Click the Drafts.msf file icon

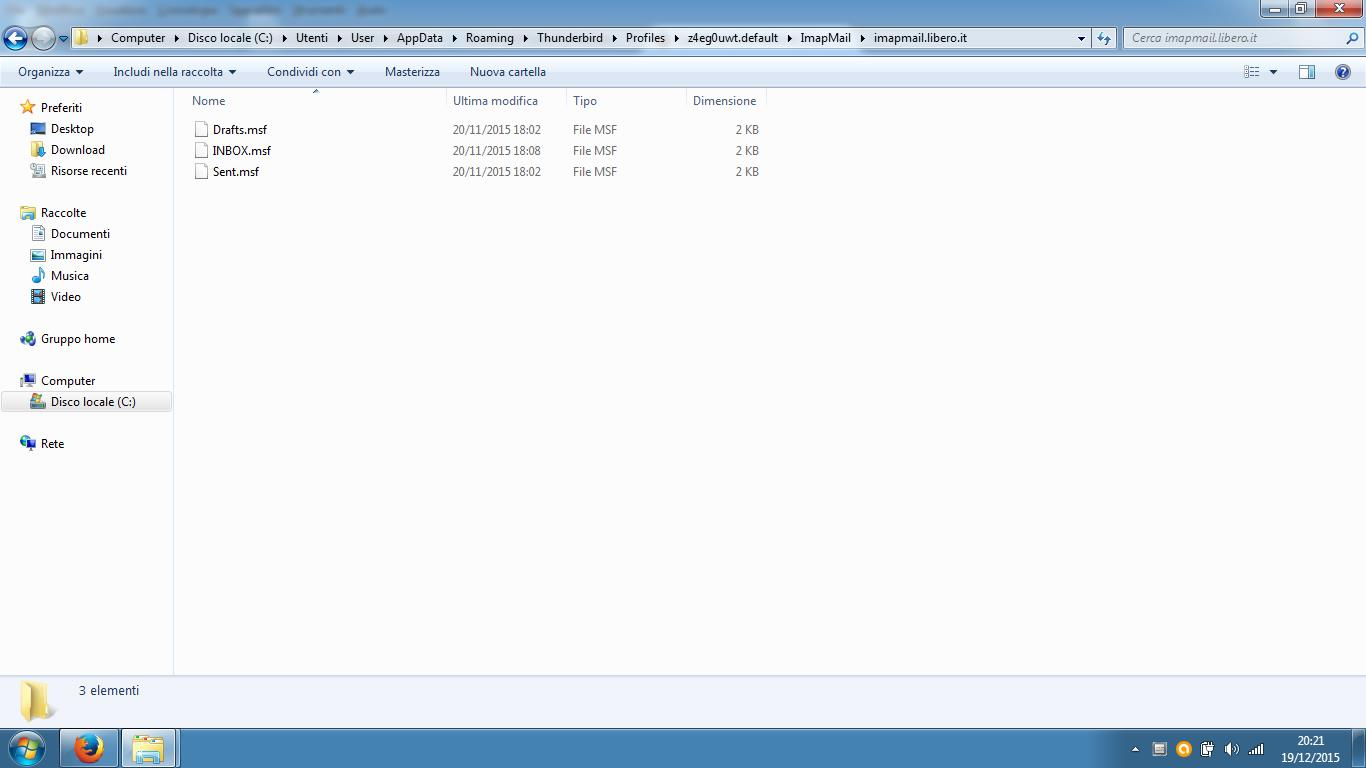(x=201, y=129)
